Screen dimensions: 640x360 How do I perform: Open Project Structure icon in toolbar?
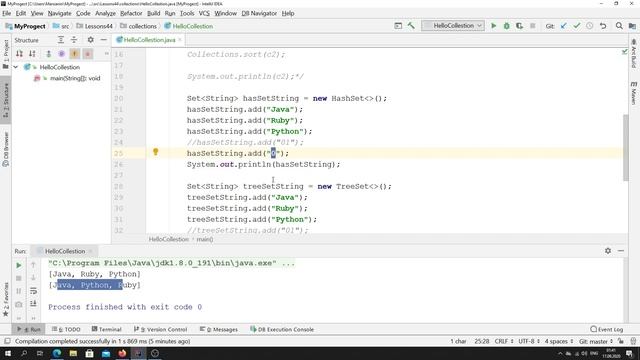632,26
